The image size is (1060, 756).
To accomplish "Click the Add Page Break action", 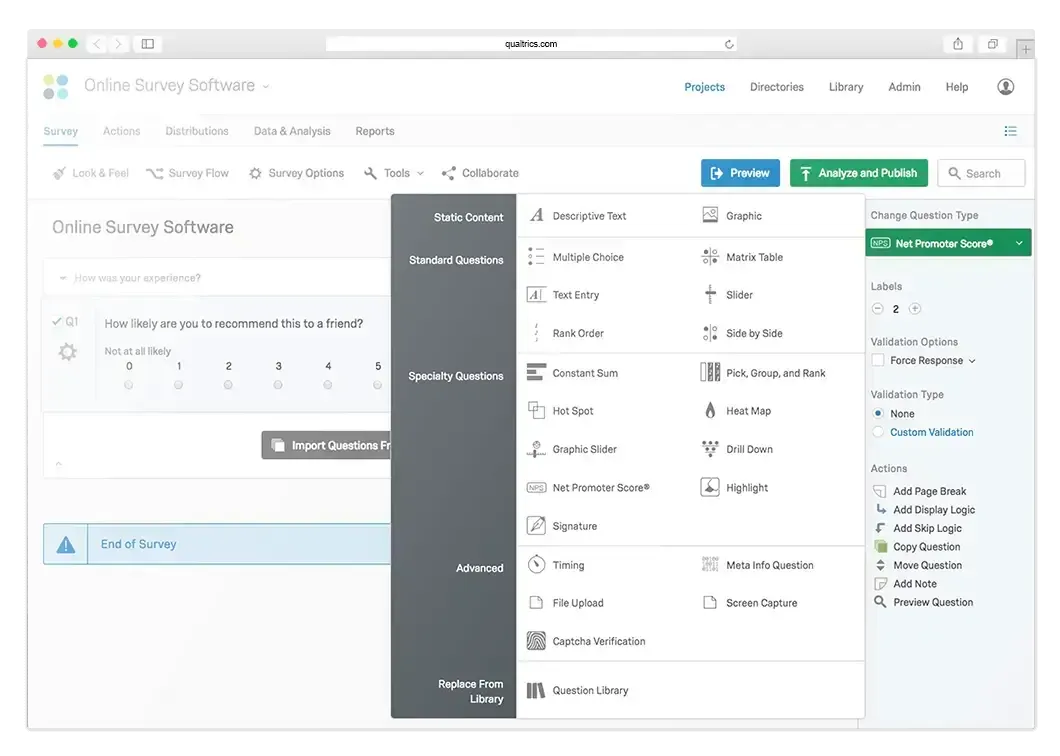I will 920,491.
